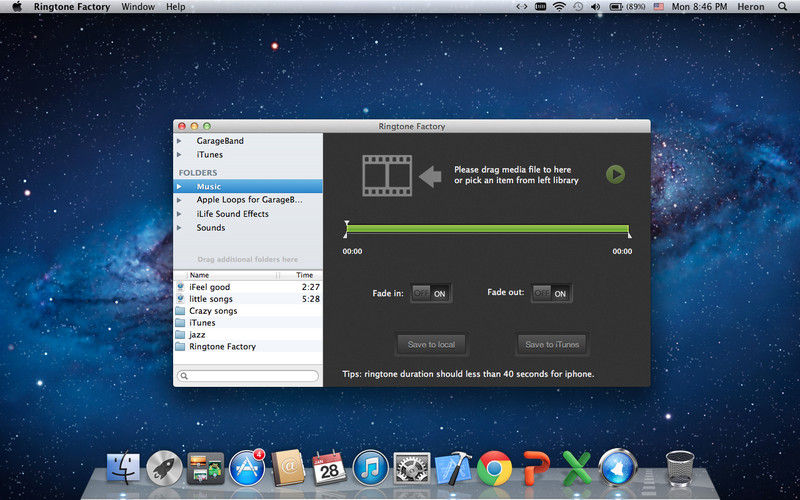Image resolution: width=800 pixels, height=500 pixels.
Task: Click Save to local button
Action: [x=431, y=344]
